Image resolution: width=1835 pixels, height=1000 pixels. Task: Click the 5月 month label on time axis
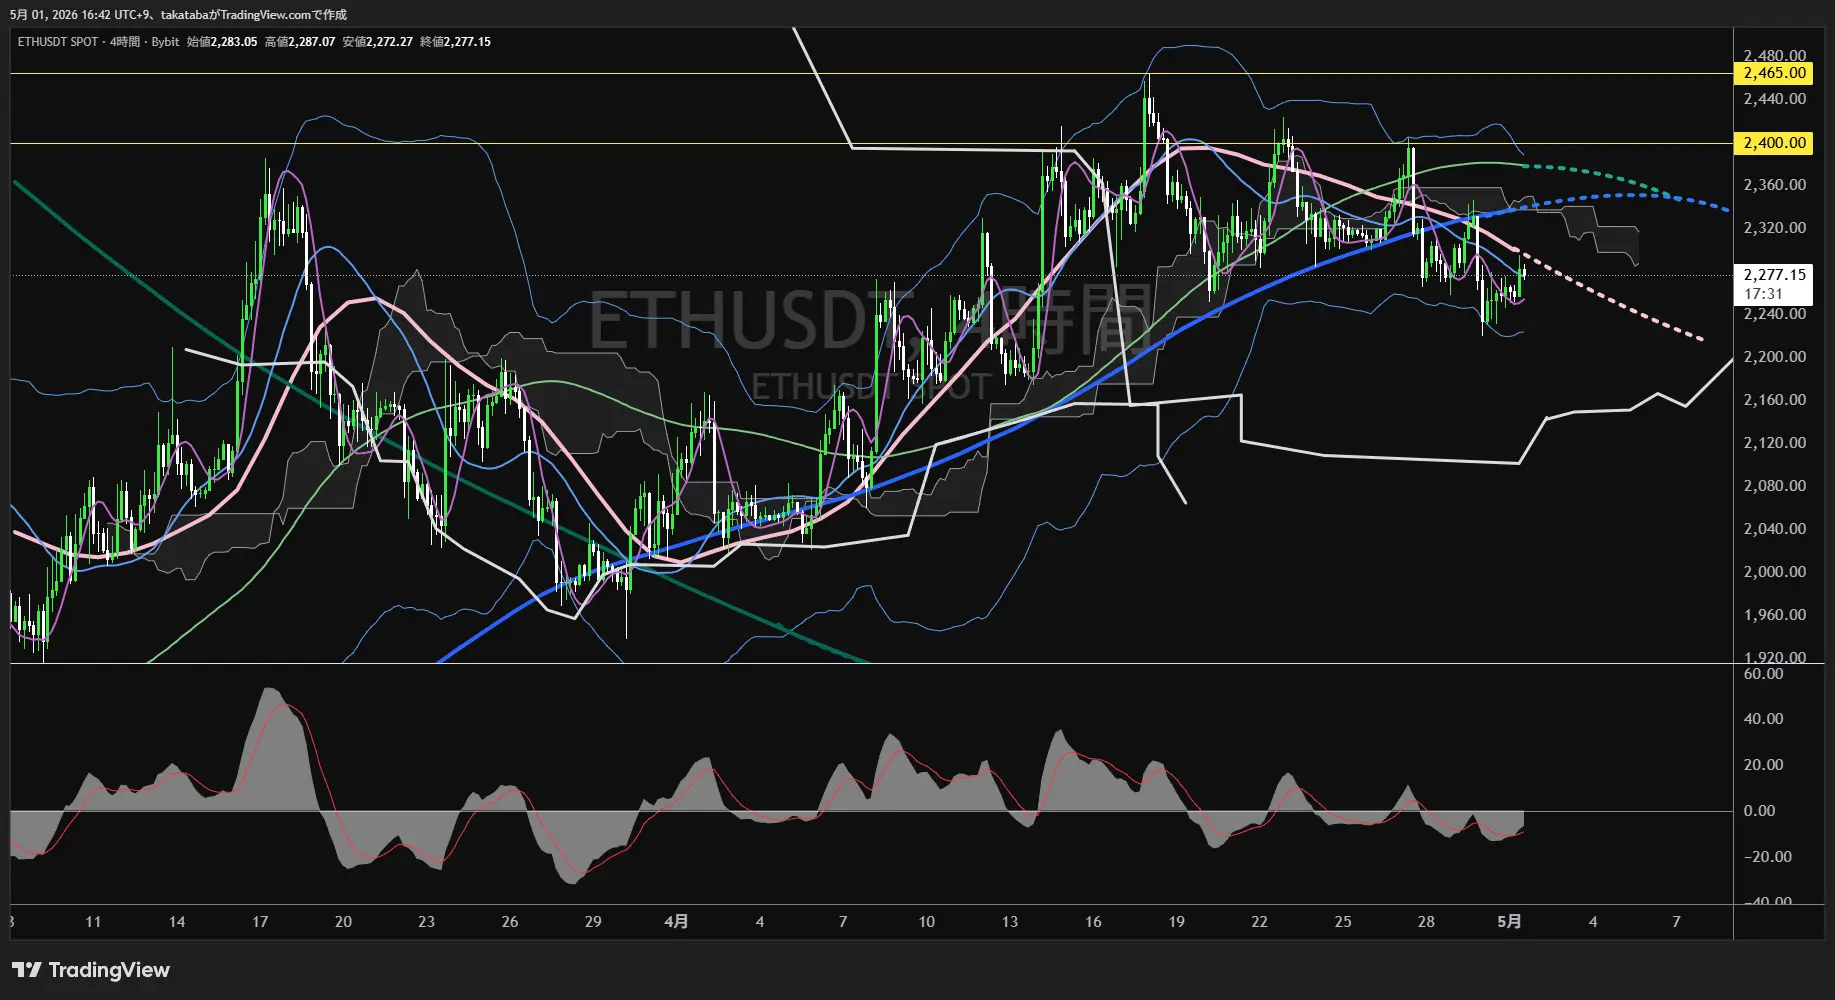tap(1509, 921)
